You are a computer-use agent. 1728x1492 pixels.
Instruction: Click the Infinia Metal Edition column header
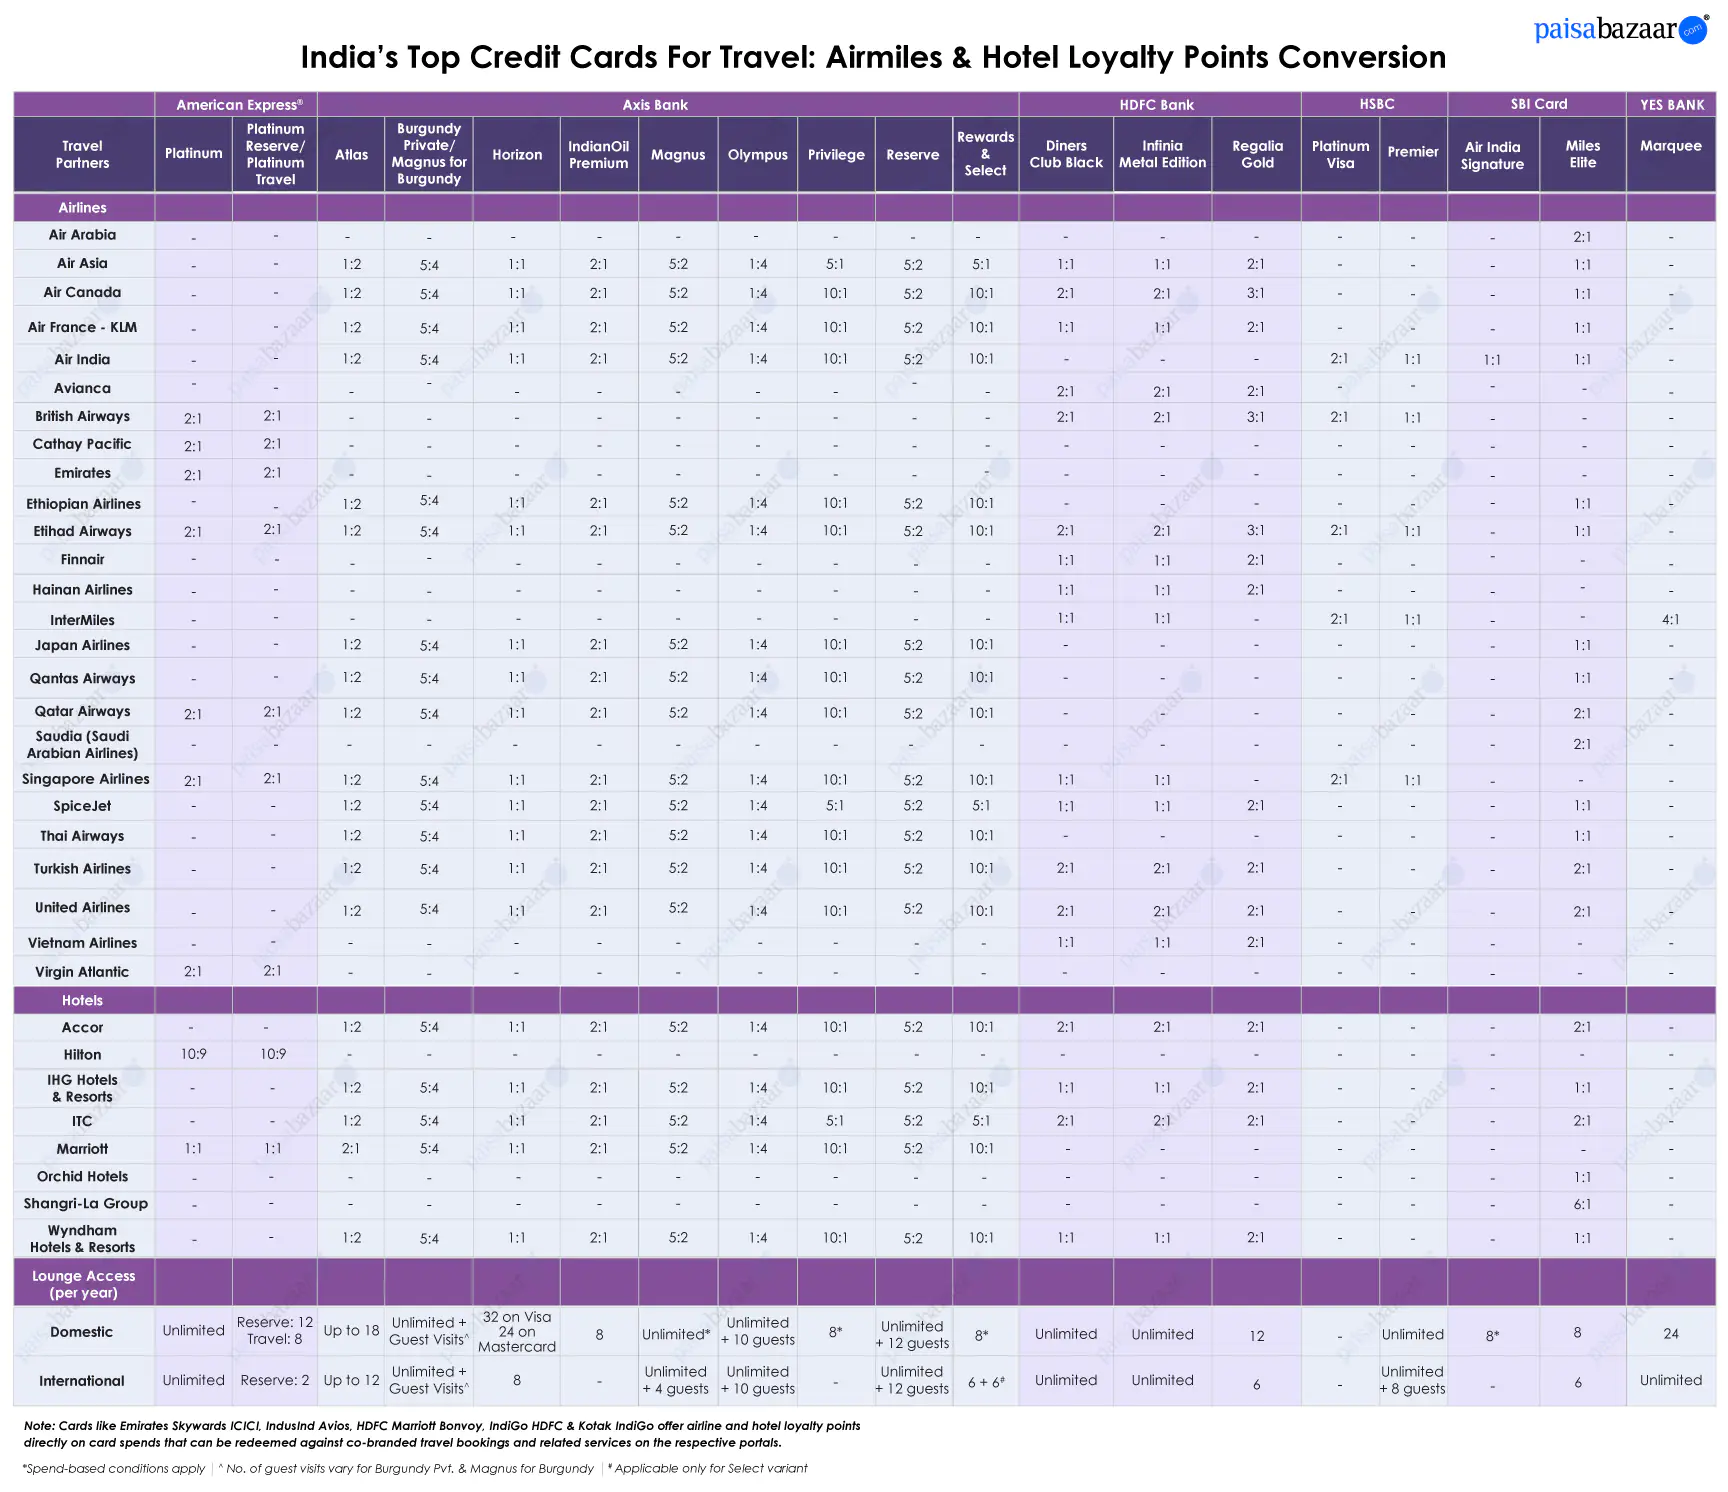(x=1163, y=154)
